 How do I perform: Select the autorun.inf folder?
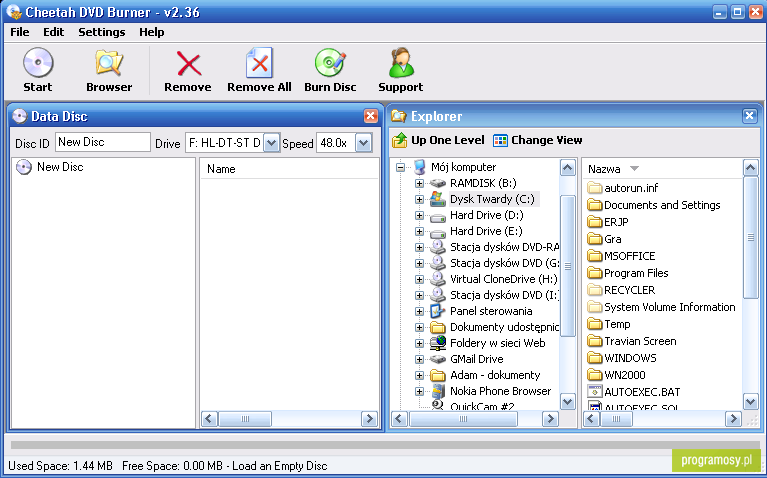631,188
